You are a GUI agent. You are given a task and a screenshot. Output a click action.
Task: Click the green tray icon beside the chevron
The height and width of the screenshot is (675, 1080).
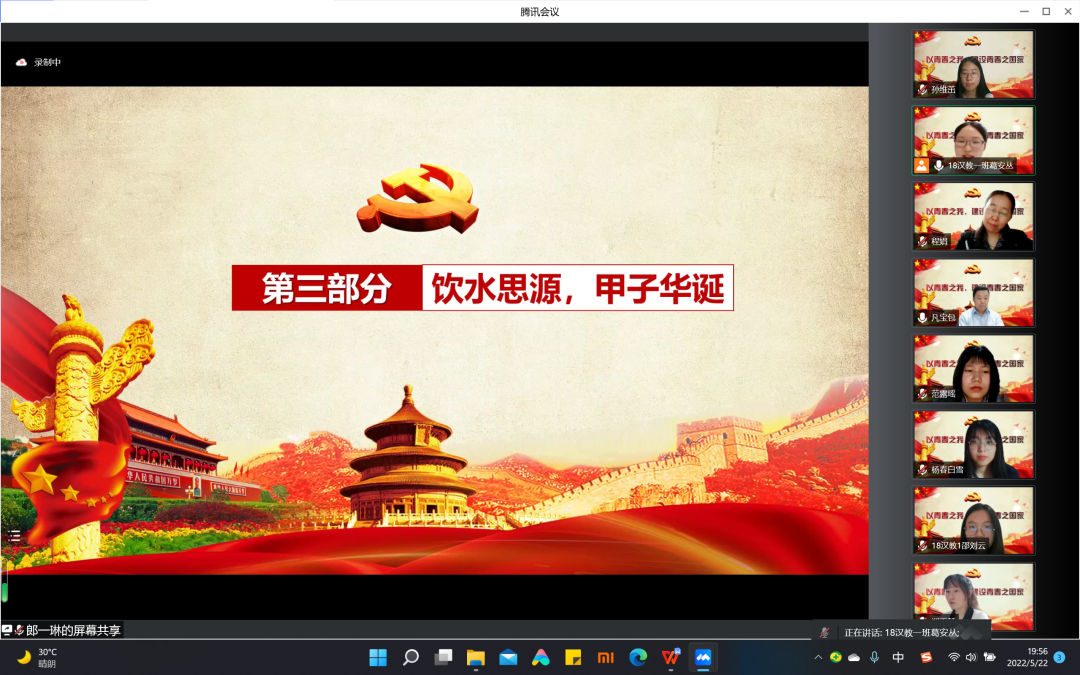coord(835,657)
